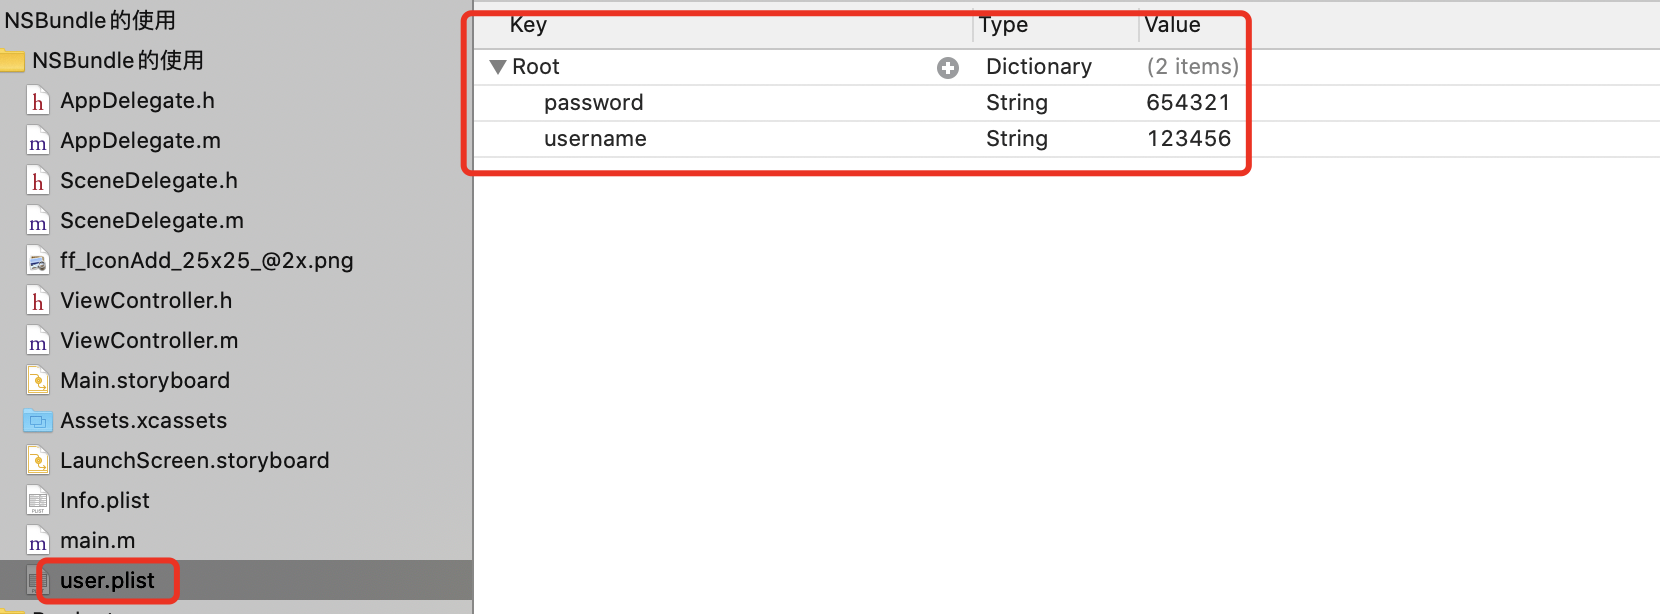Click the AppDelegate.m source file icon

[x=38, y=141]
